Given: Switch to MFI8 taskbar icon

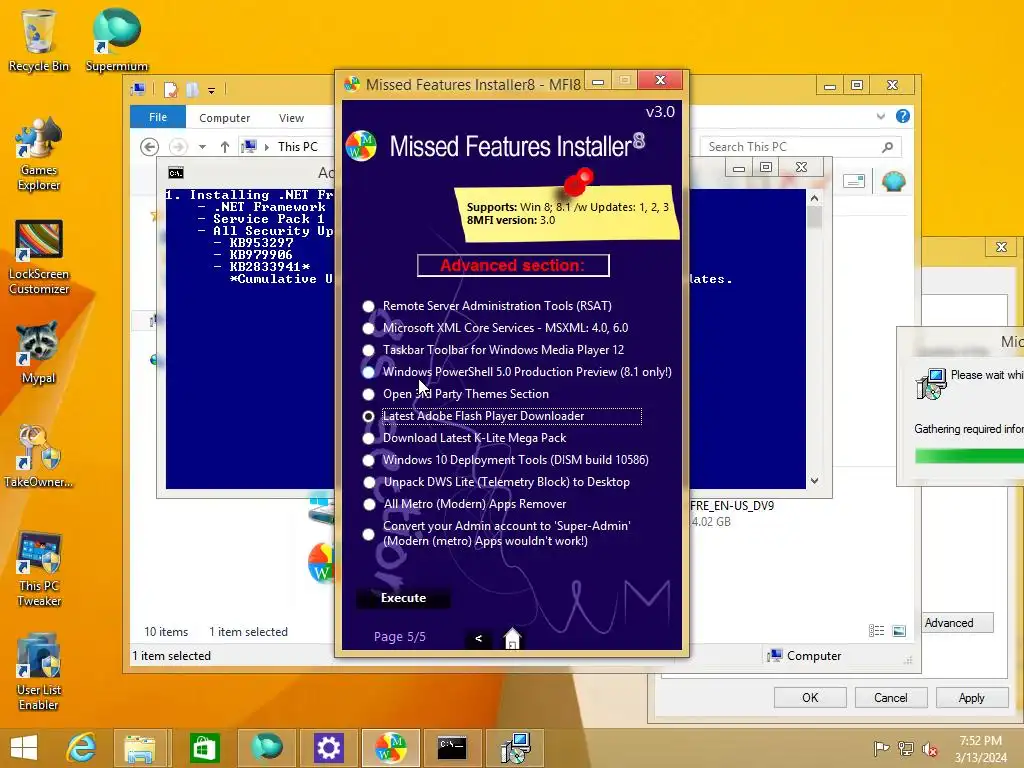Looking at the screenshot, I should 390,748.
